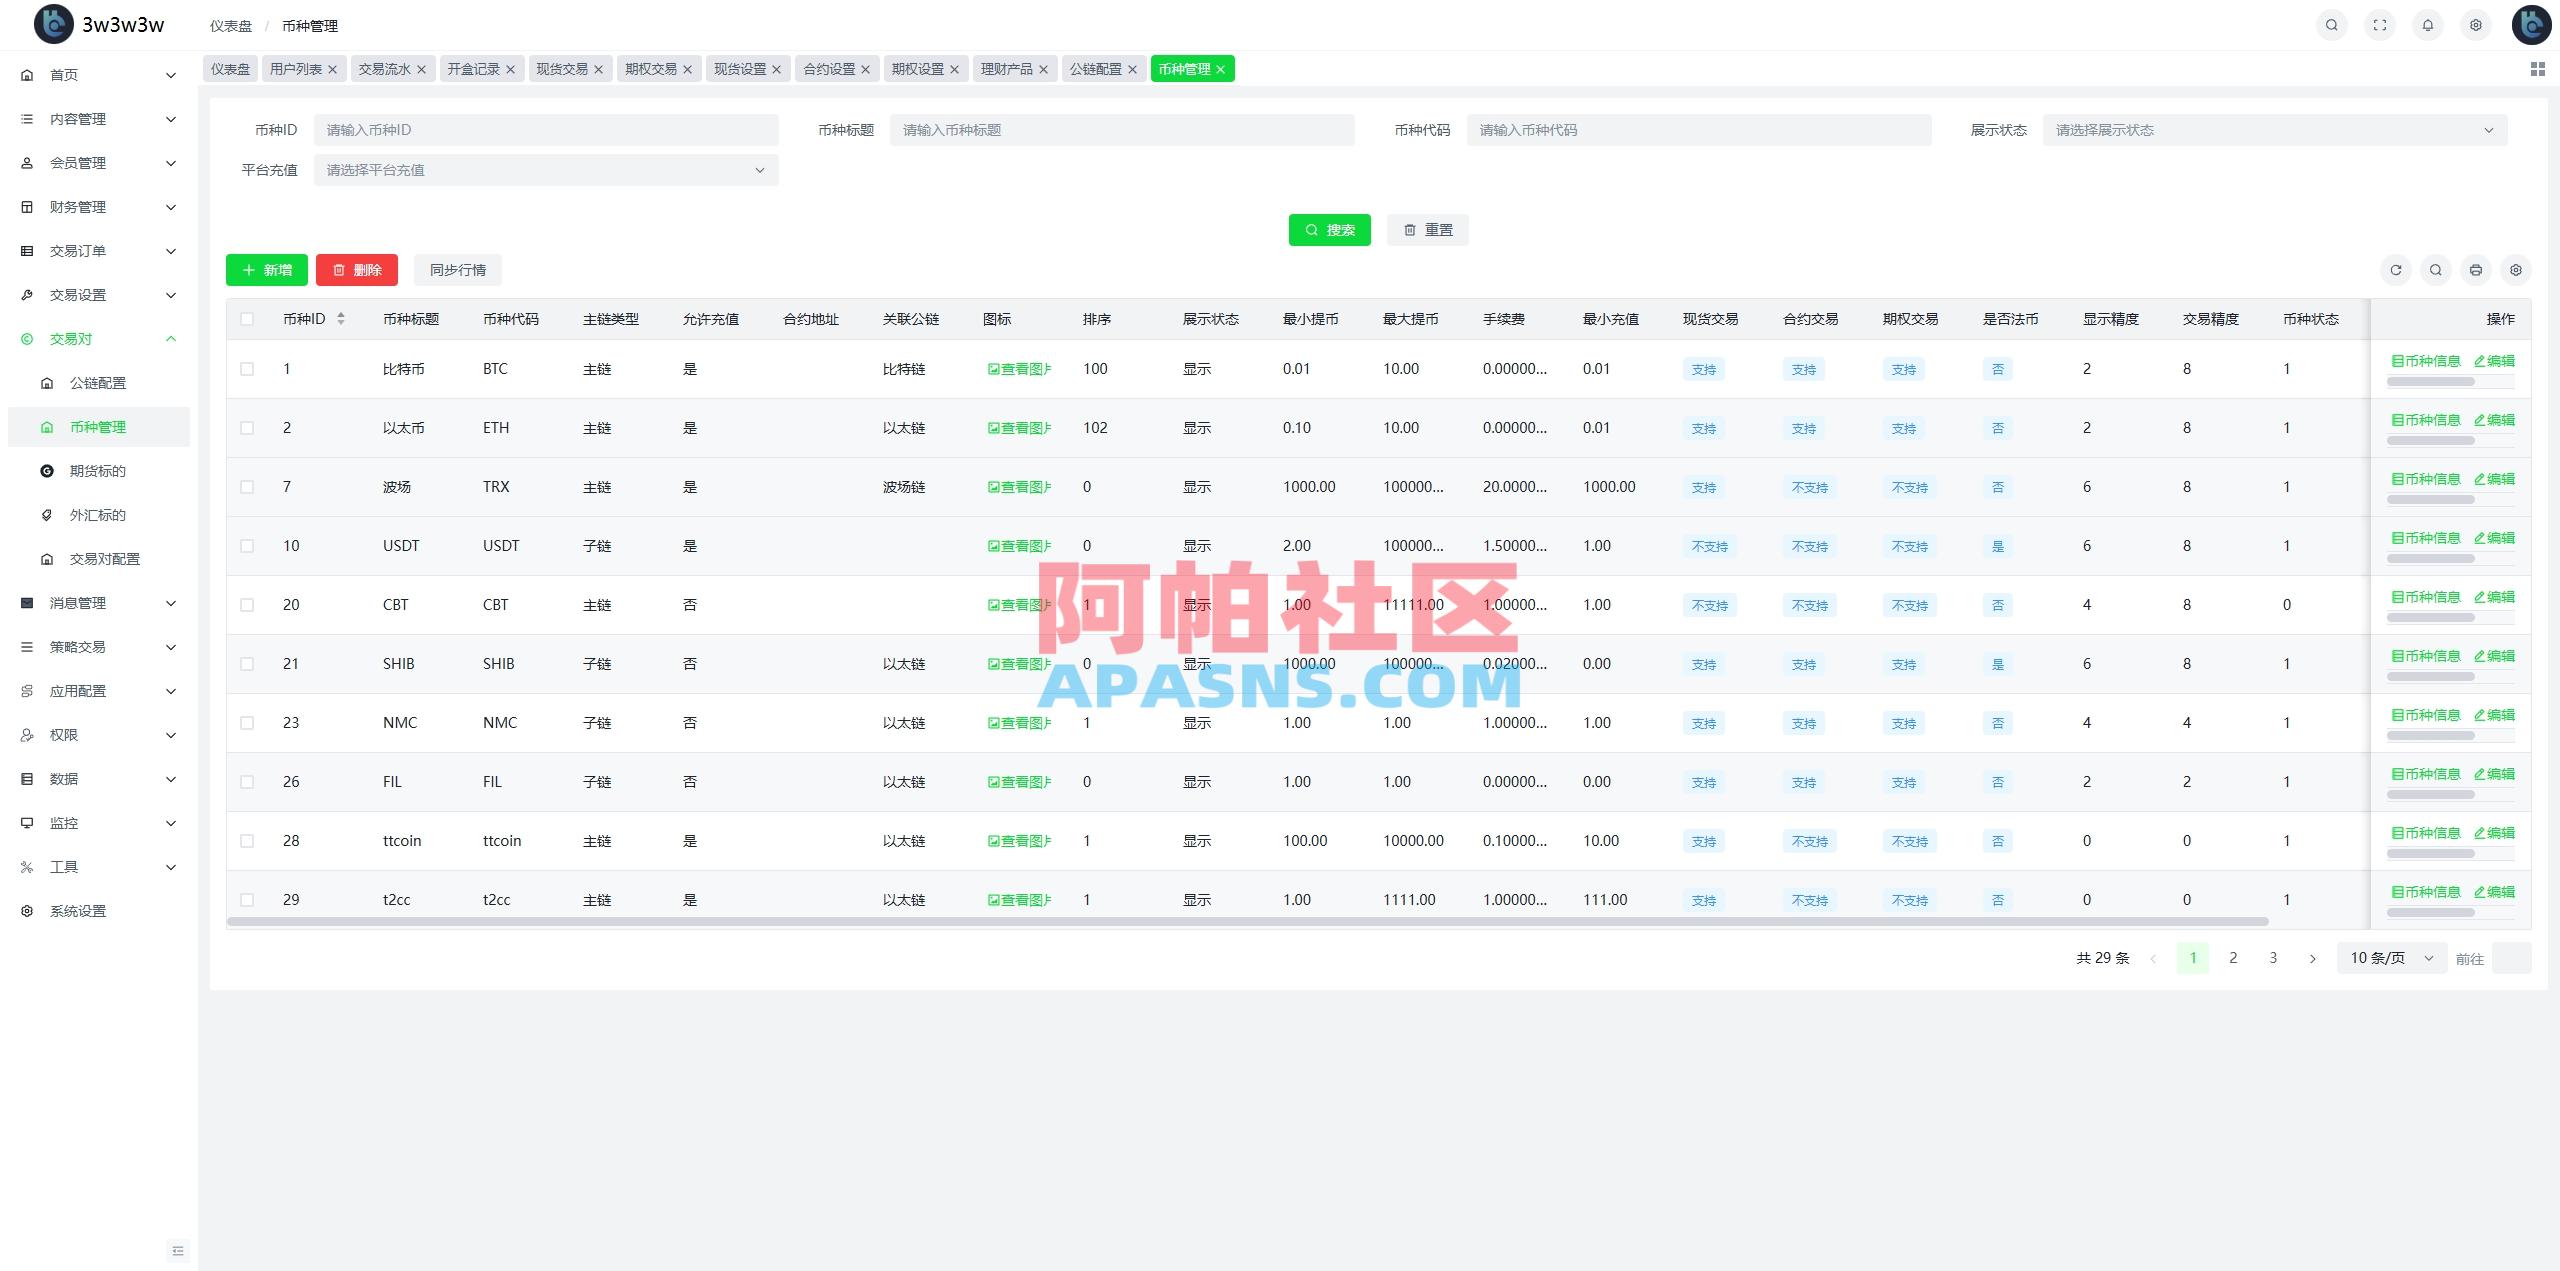Click the table search magnifier icon

point(2436,270)
